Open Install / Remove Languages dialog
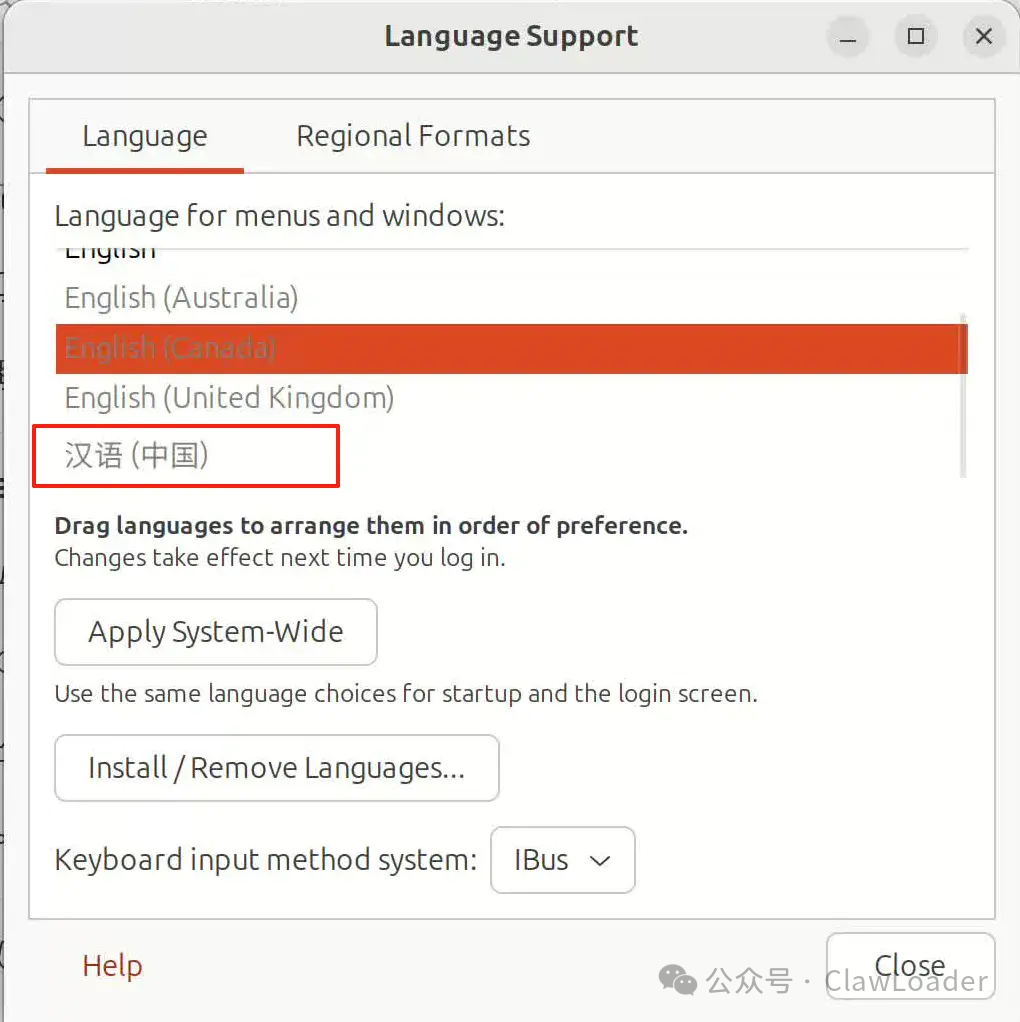The width and height of the screenshot is (1020, 1022). click(x=277, y=768)
